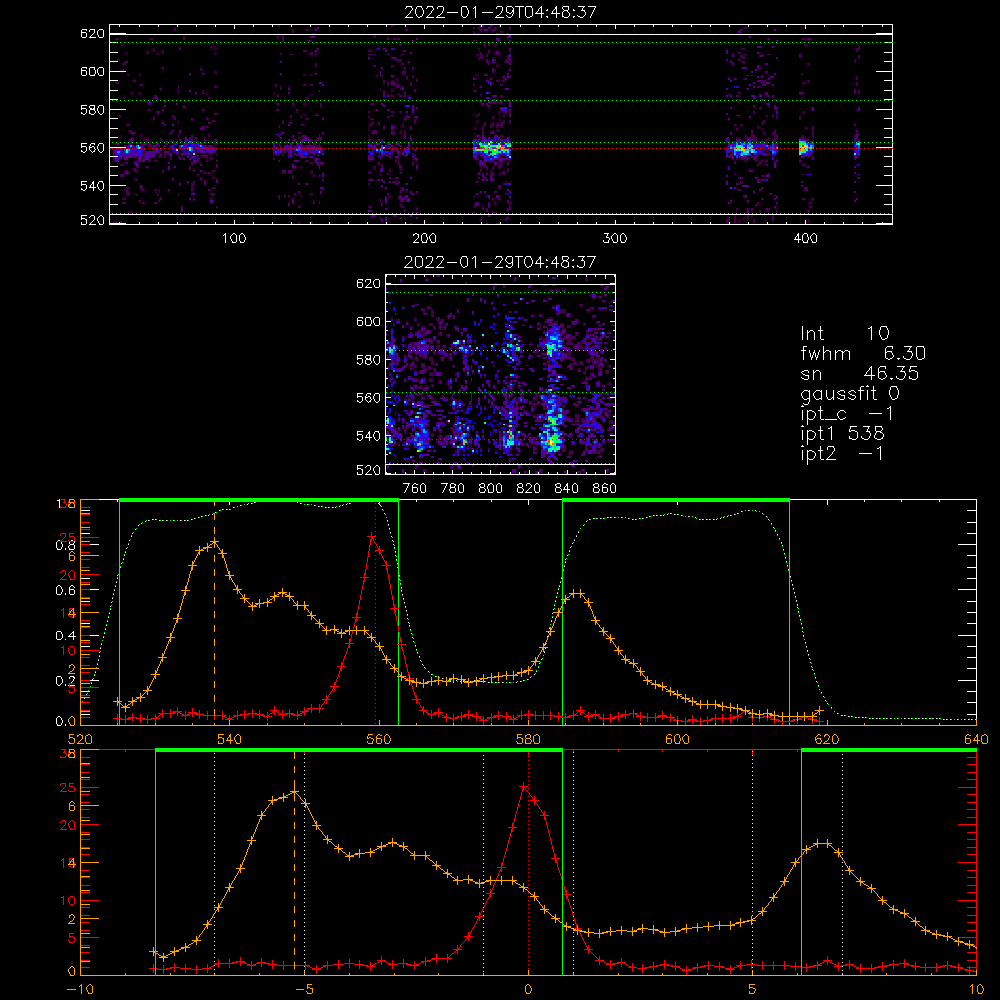Screen dimensions: 1000x1000
Task: Select the 'sn 46.35' readout text
Action: [x=860, y=372]
